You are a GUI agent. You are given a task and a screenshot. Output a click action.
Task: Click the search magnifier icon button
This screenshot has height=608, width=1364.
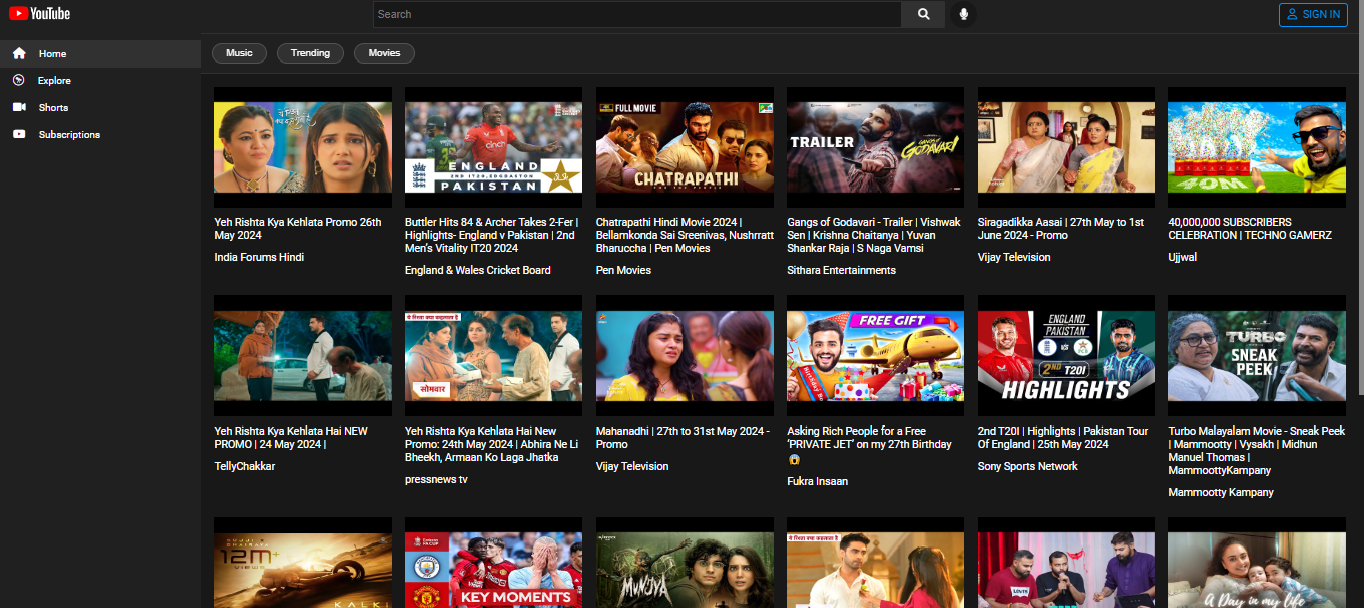[x=923, y=14]
